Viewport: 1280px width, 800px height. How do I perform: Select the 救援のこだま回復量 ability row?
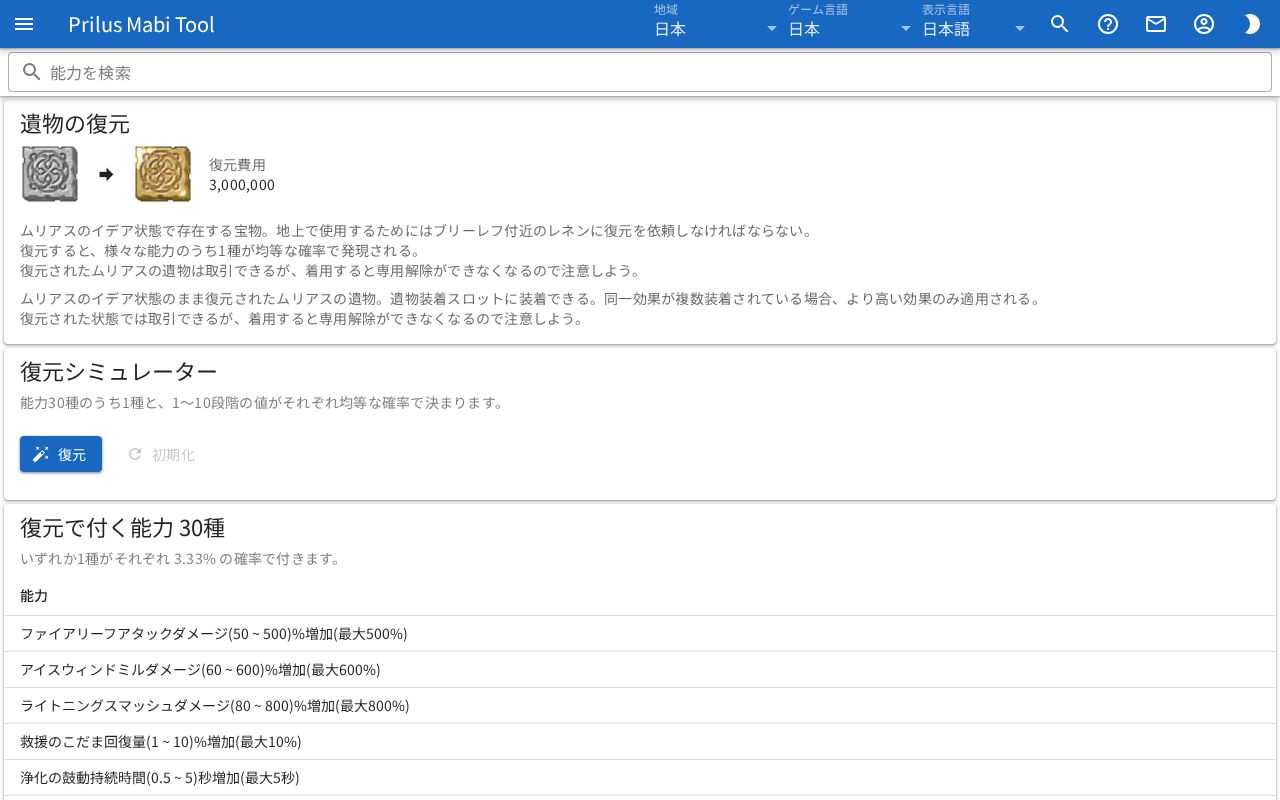click(640, 742)
